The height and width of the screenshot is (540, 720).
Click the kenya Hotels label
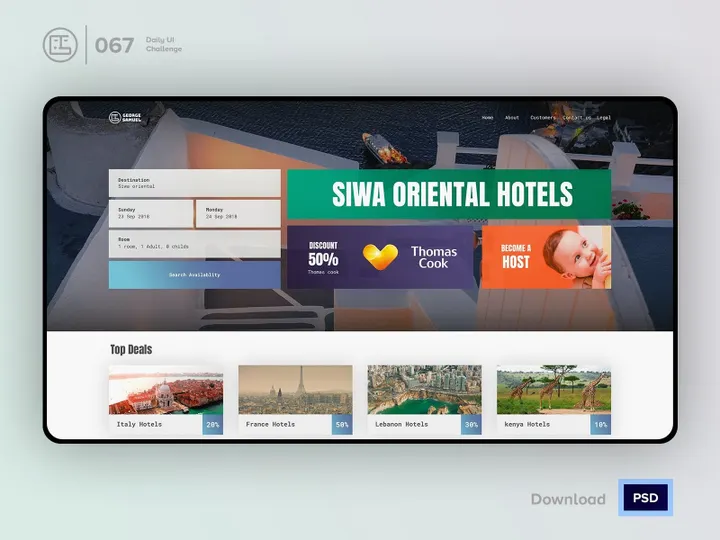[x=527, y=424]
